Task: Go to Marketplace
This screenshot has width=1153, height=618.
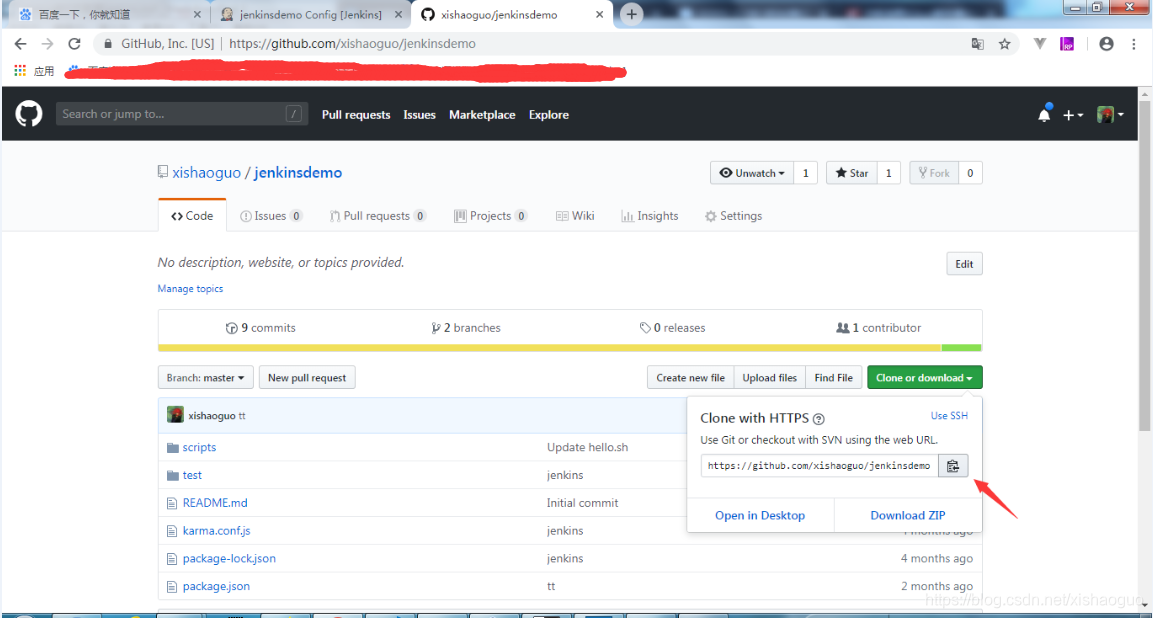Action: [x=482, y=115]
